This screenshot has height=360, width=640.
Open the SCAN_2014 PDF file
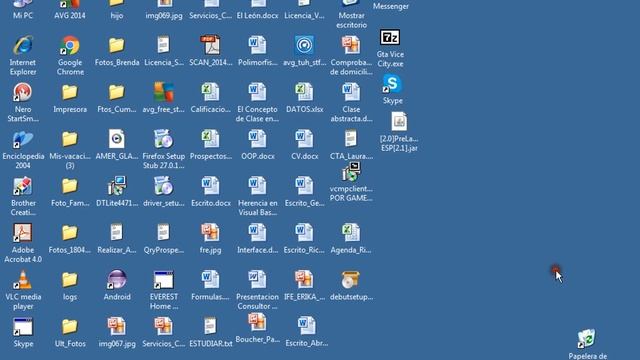coord(211,46)
